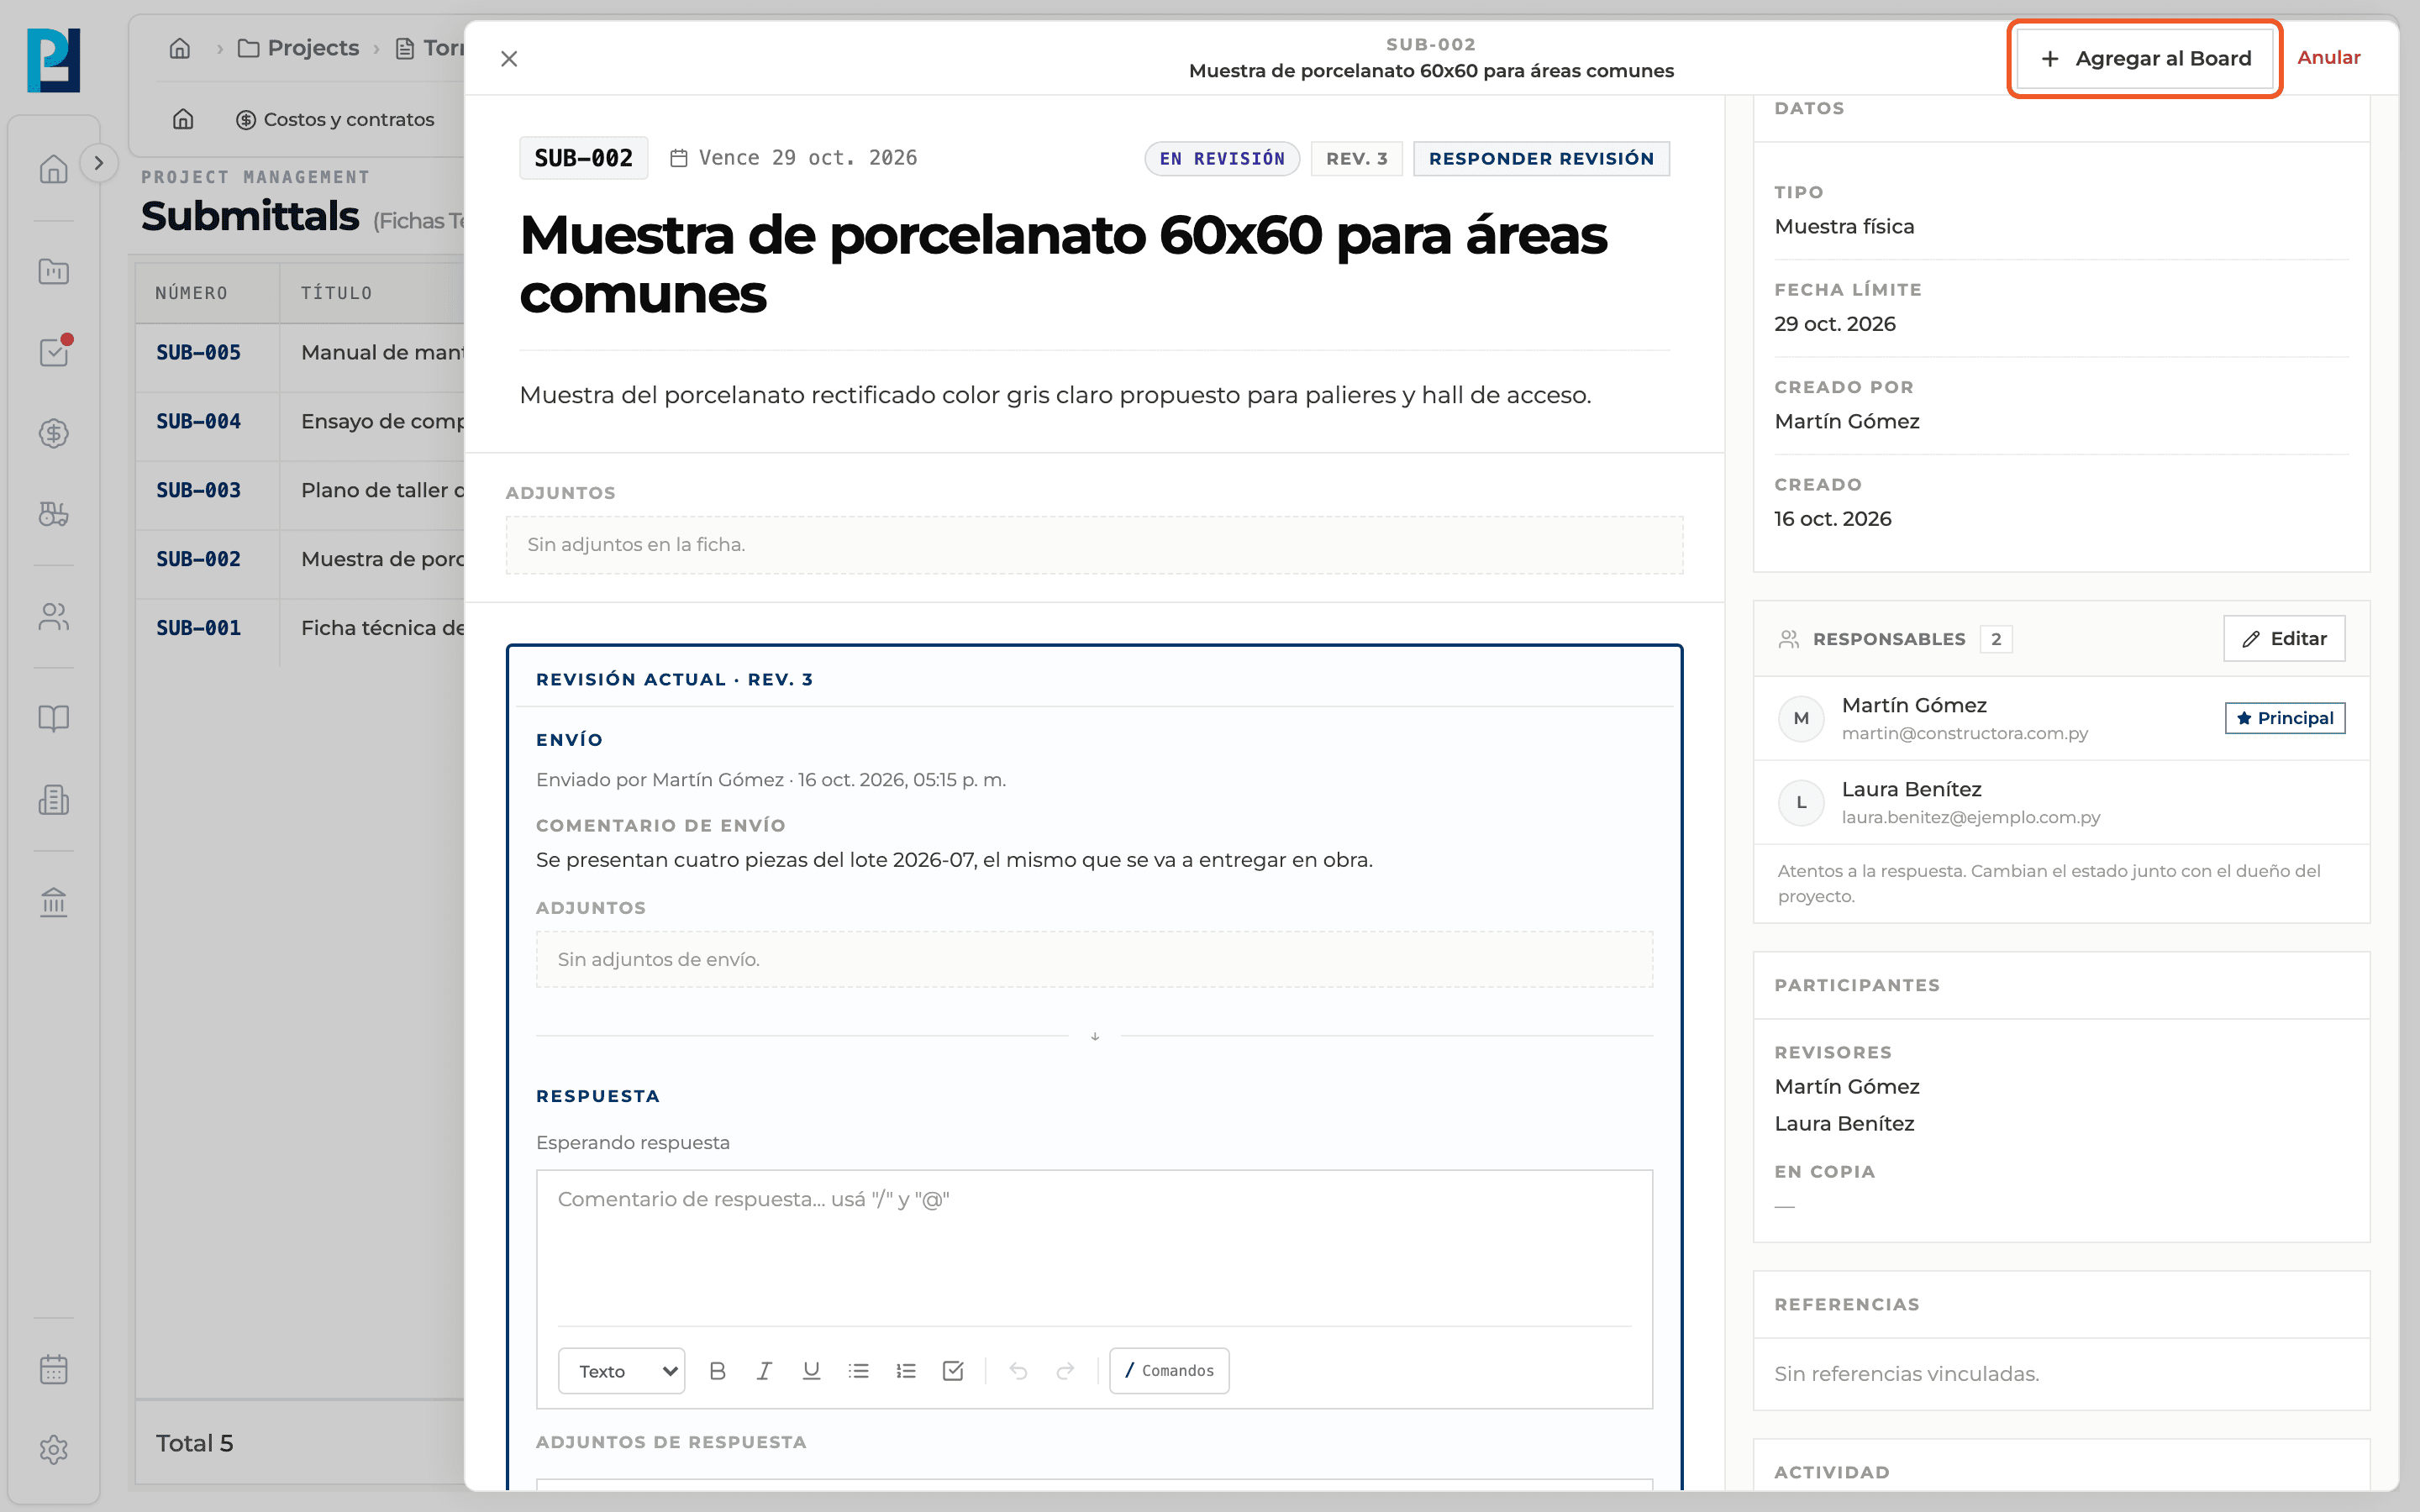Click the app logo

[x=53, y=60]
